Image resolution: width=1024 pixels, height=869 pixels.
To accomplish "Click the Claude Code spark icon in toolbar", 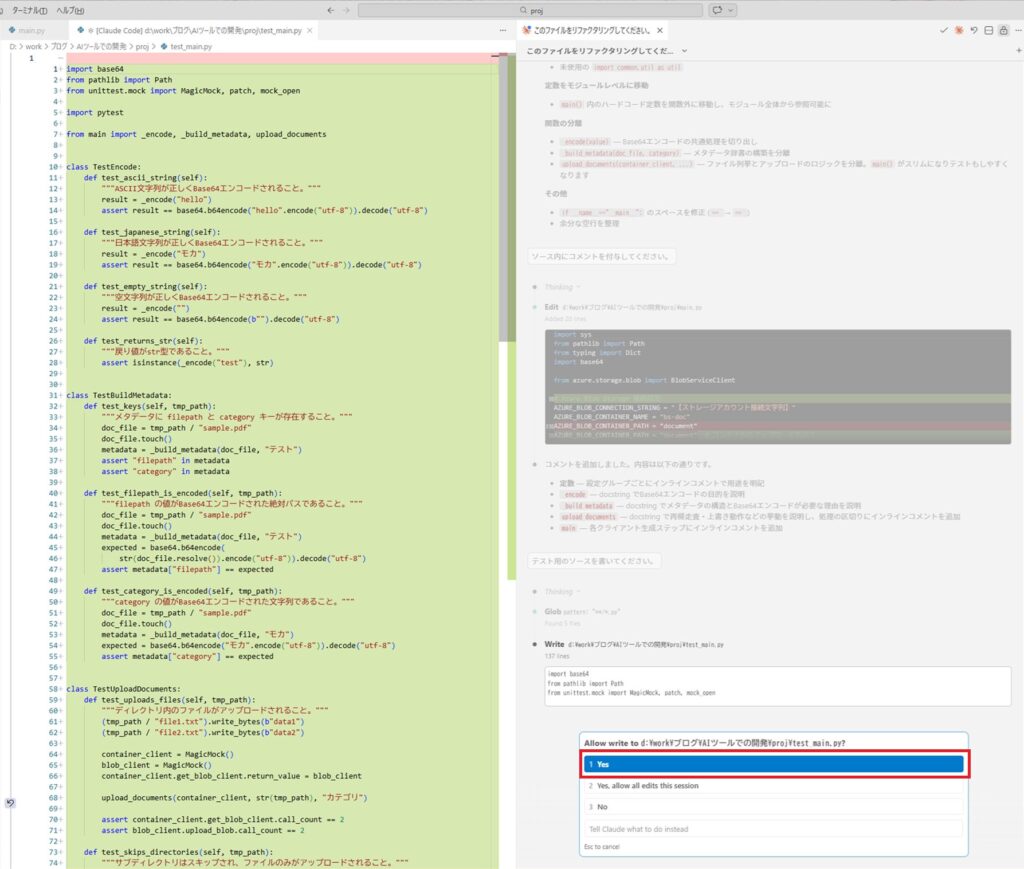I will click(959, 31).
